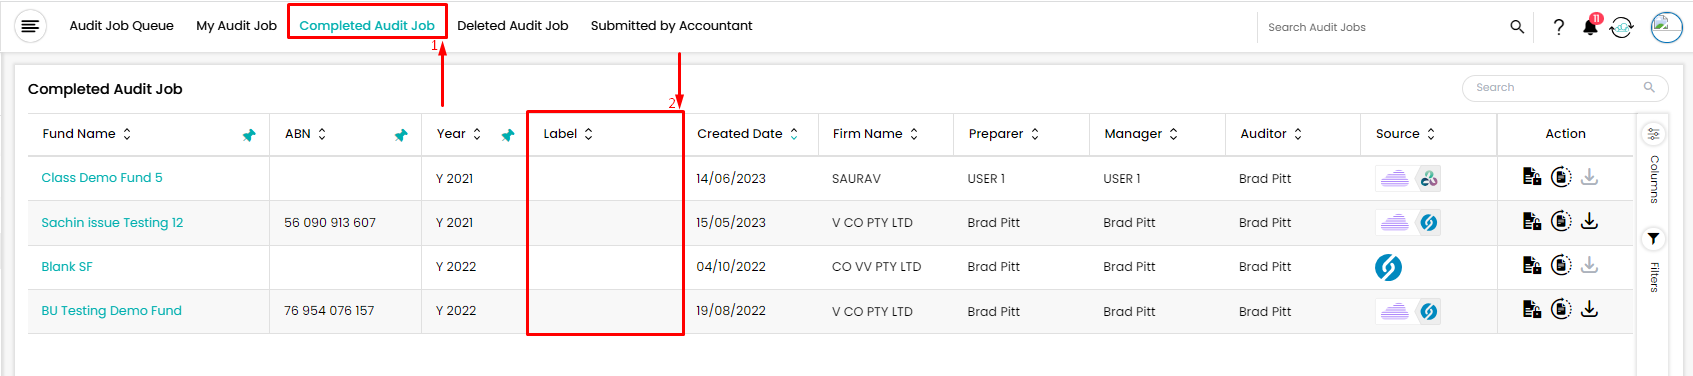The width and height of the screenshot is (1693, 376).
Task: Unpin the Fund Name column
Action: 249,135
